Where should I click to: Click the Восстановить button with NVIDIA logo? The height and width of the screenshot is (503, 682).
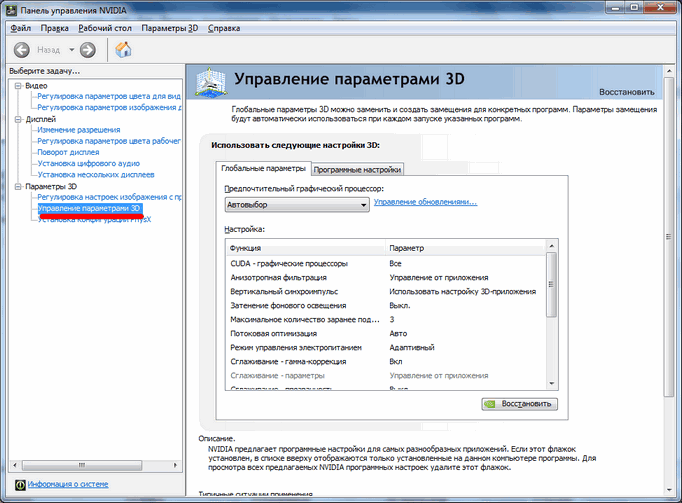pyautogui.click(x=519, y=404)
